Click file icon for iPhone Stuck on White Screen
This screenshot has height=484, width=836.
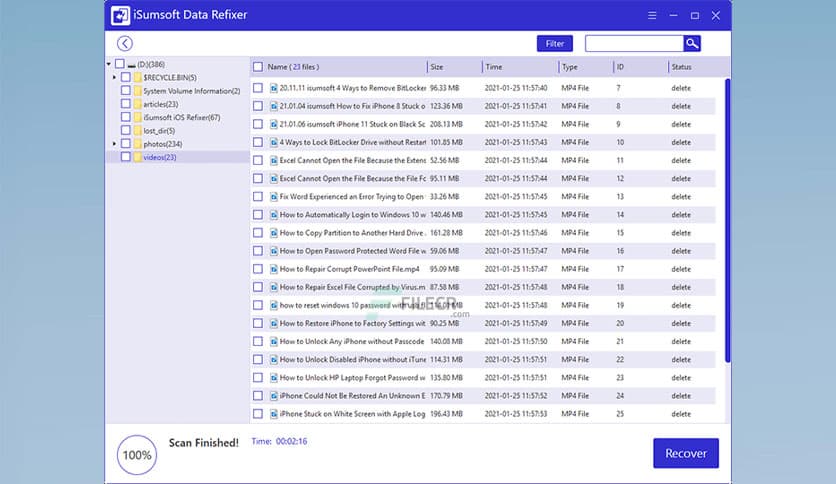[x=274, y=414]
